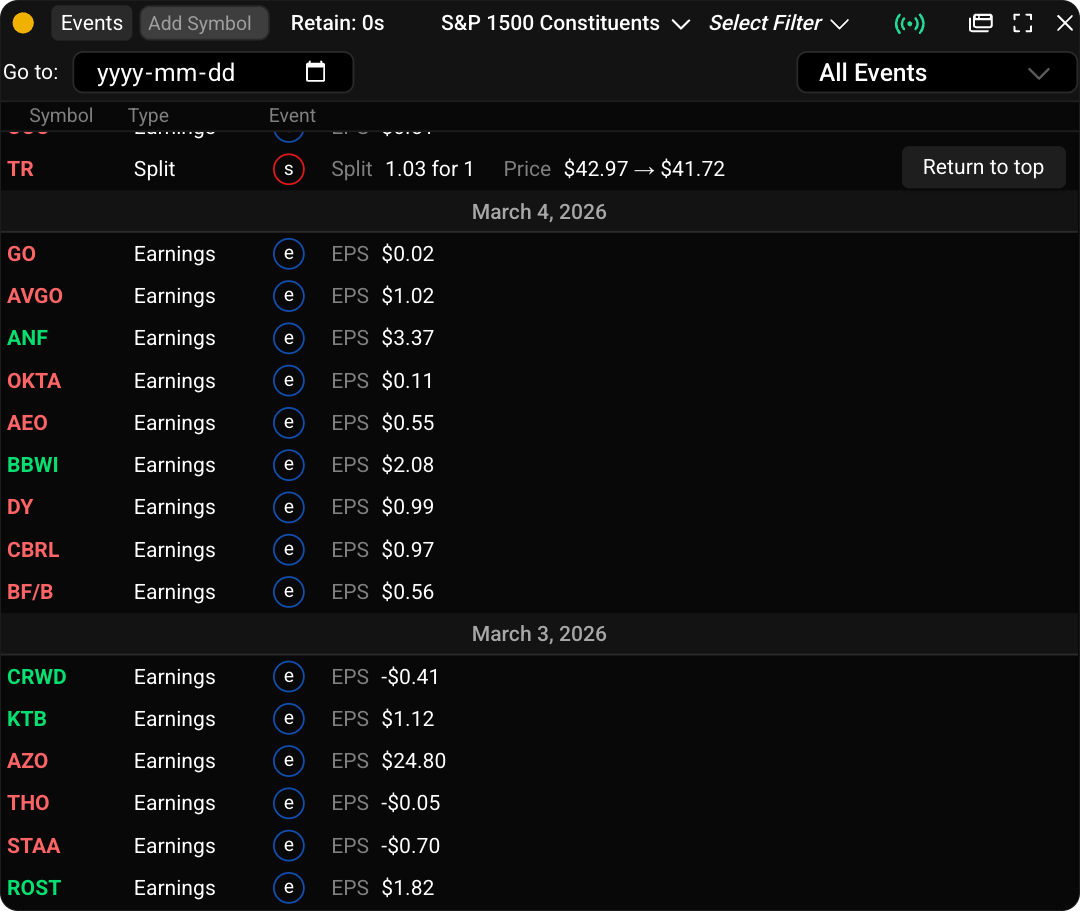
Task: Select the BBWI ticker symbol
Action: 30,465
